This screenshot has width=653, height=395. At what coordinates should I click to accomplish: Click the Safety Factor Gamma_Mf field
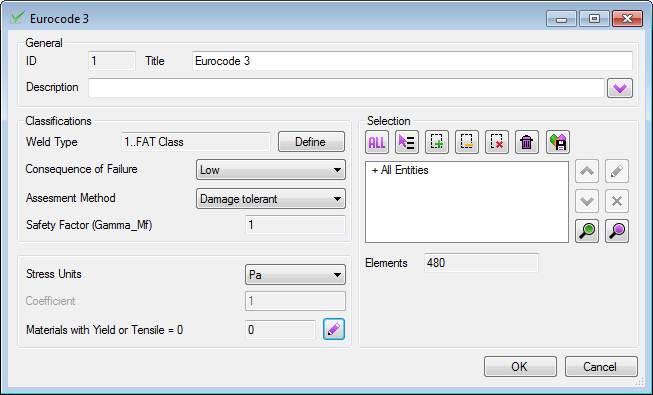295,225
